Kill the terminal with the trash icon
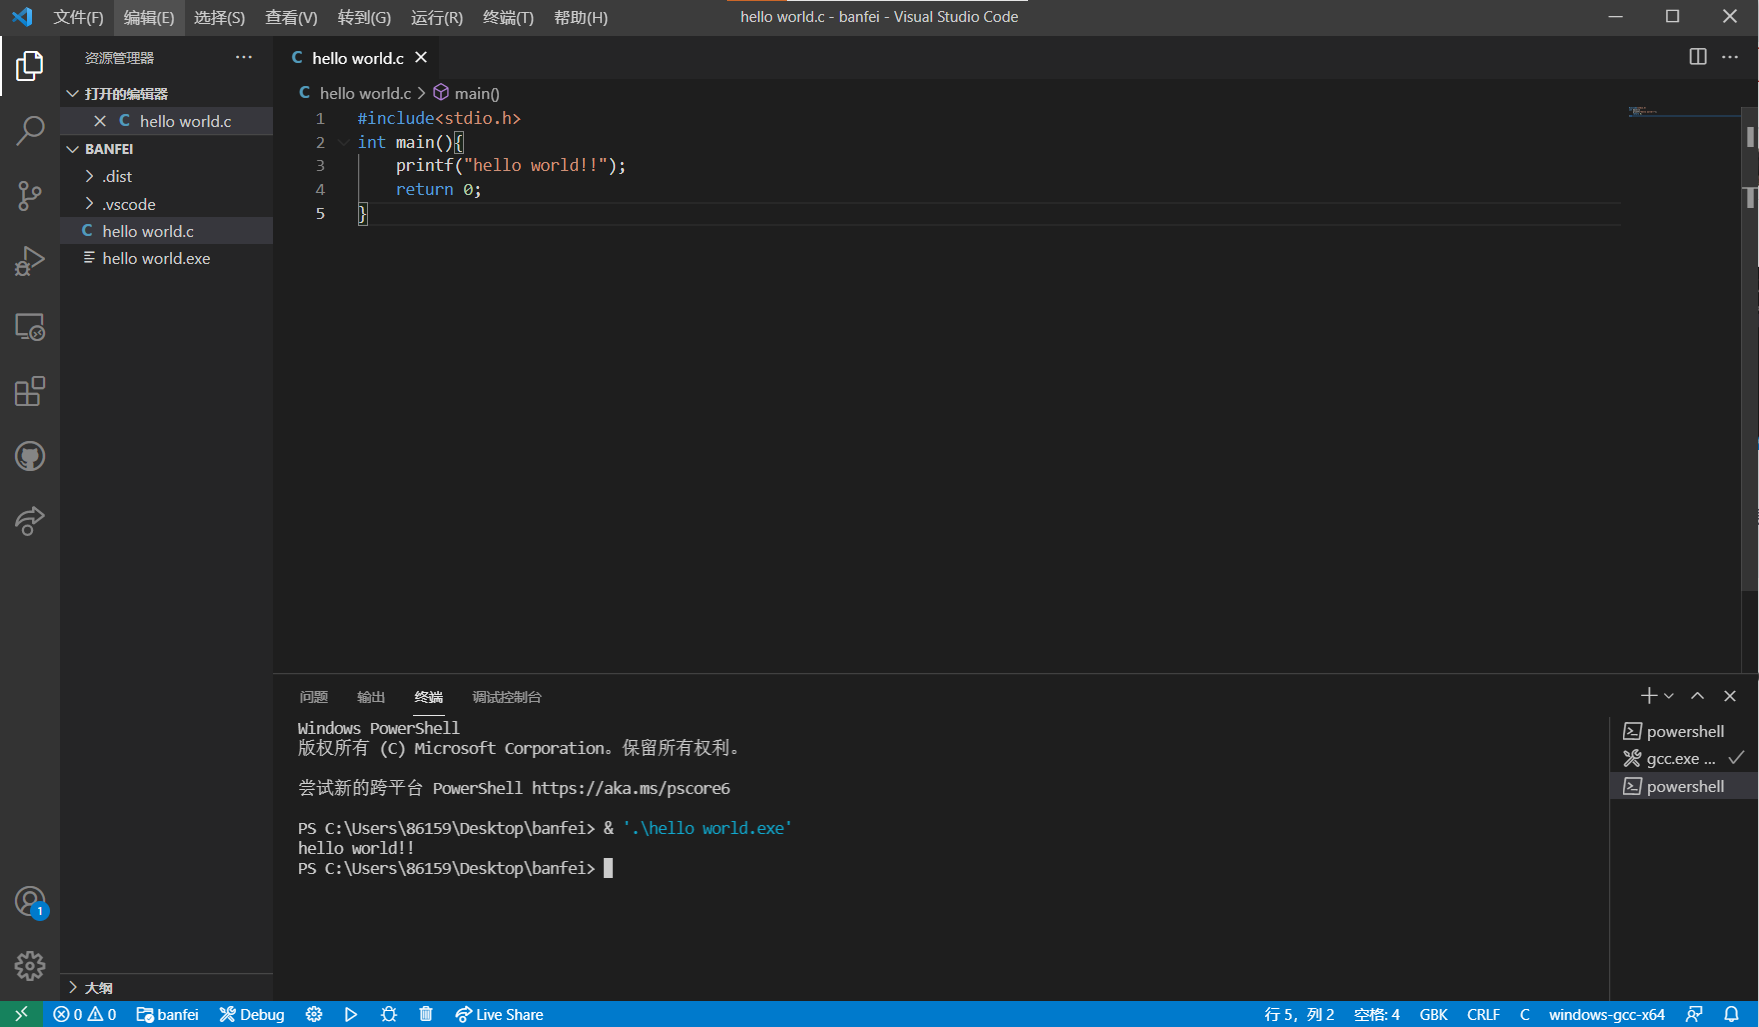The height and width of the screenshot is (1027, 1759). (426, 1014)
